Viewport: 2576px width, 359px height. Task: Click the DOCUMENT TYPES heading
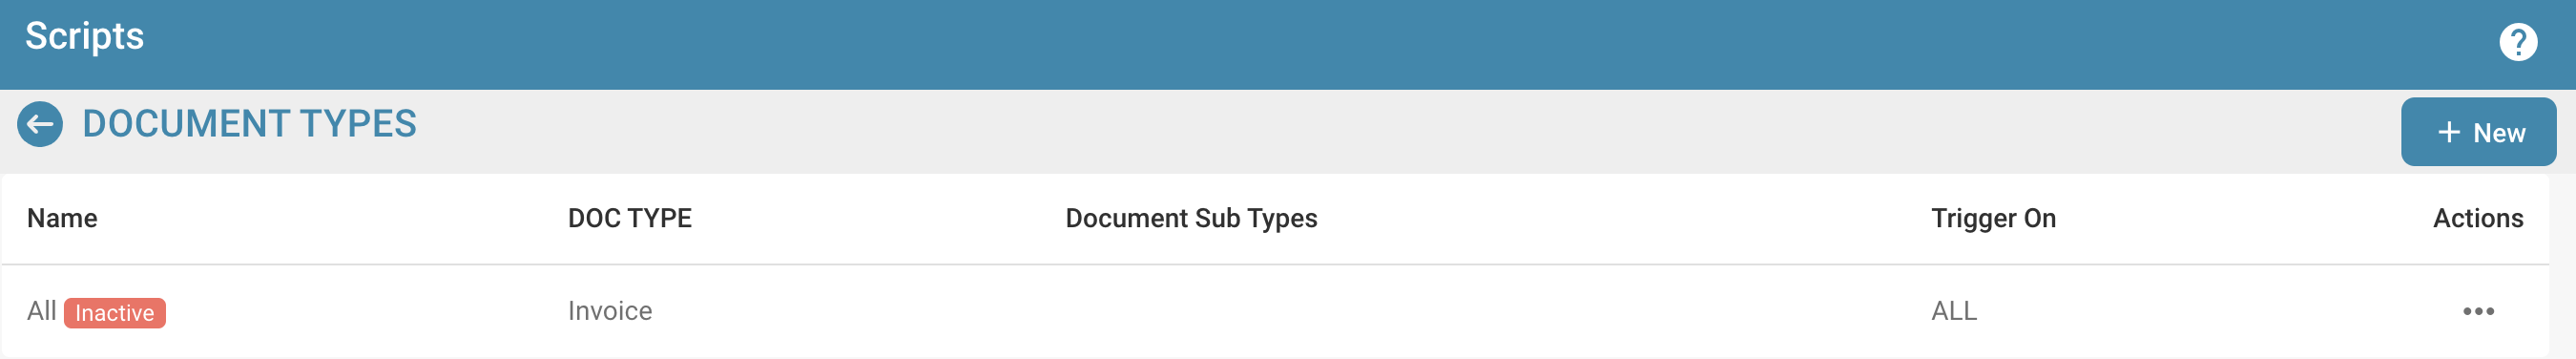pyautogui.click(x=249, y=124)
